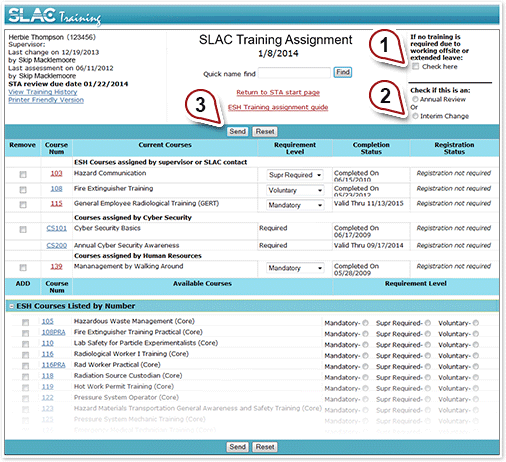
Task: Tick ADD checkbox for Rad Worker Practical
Action: point(25,366)
